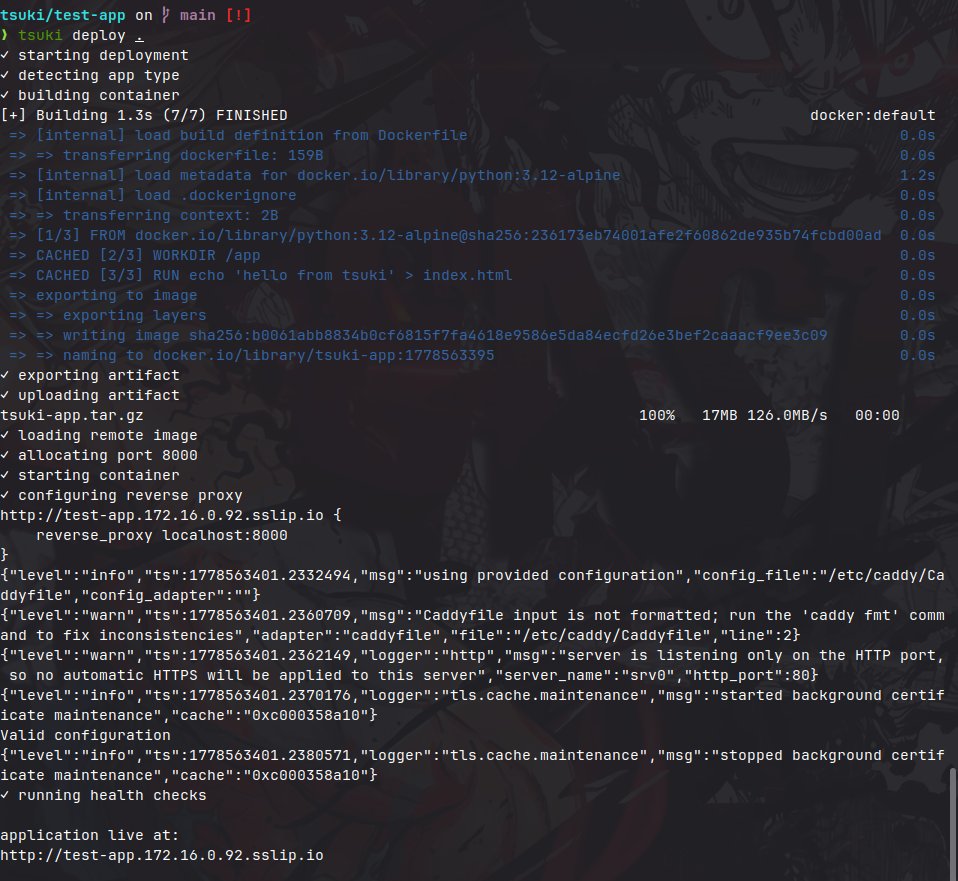Viewport: 958px width, 881px height.
Task: Click '[+] Building 1.3s (7/7) FINISHED'
Action: (x=144, y=115)
